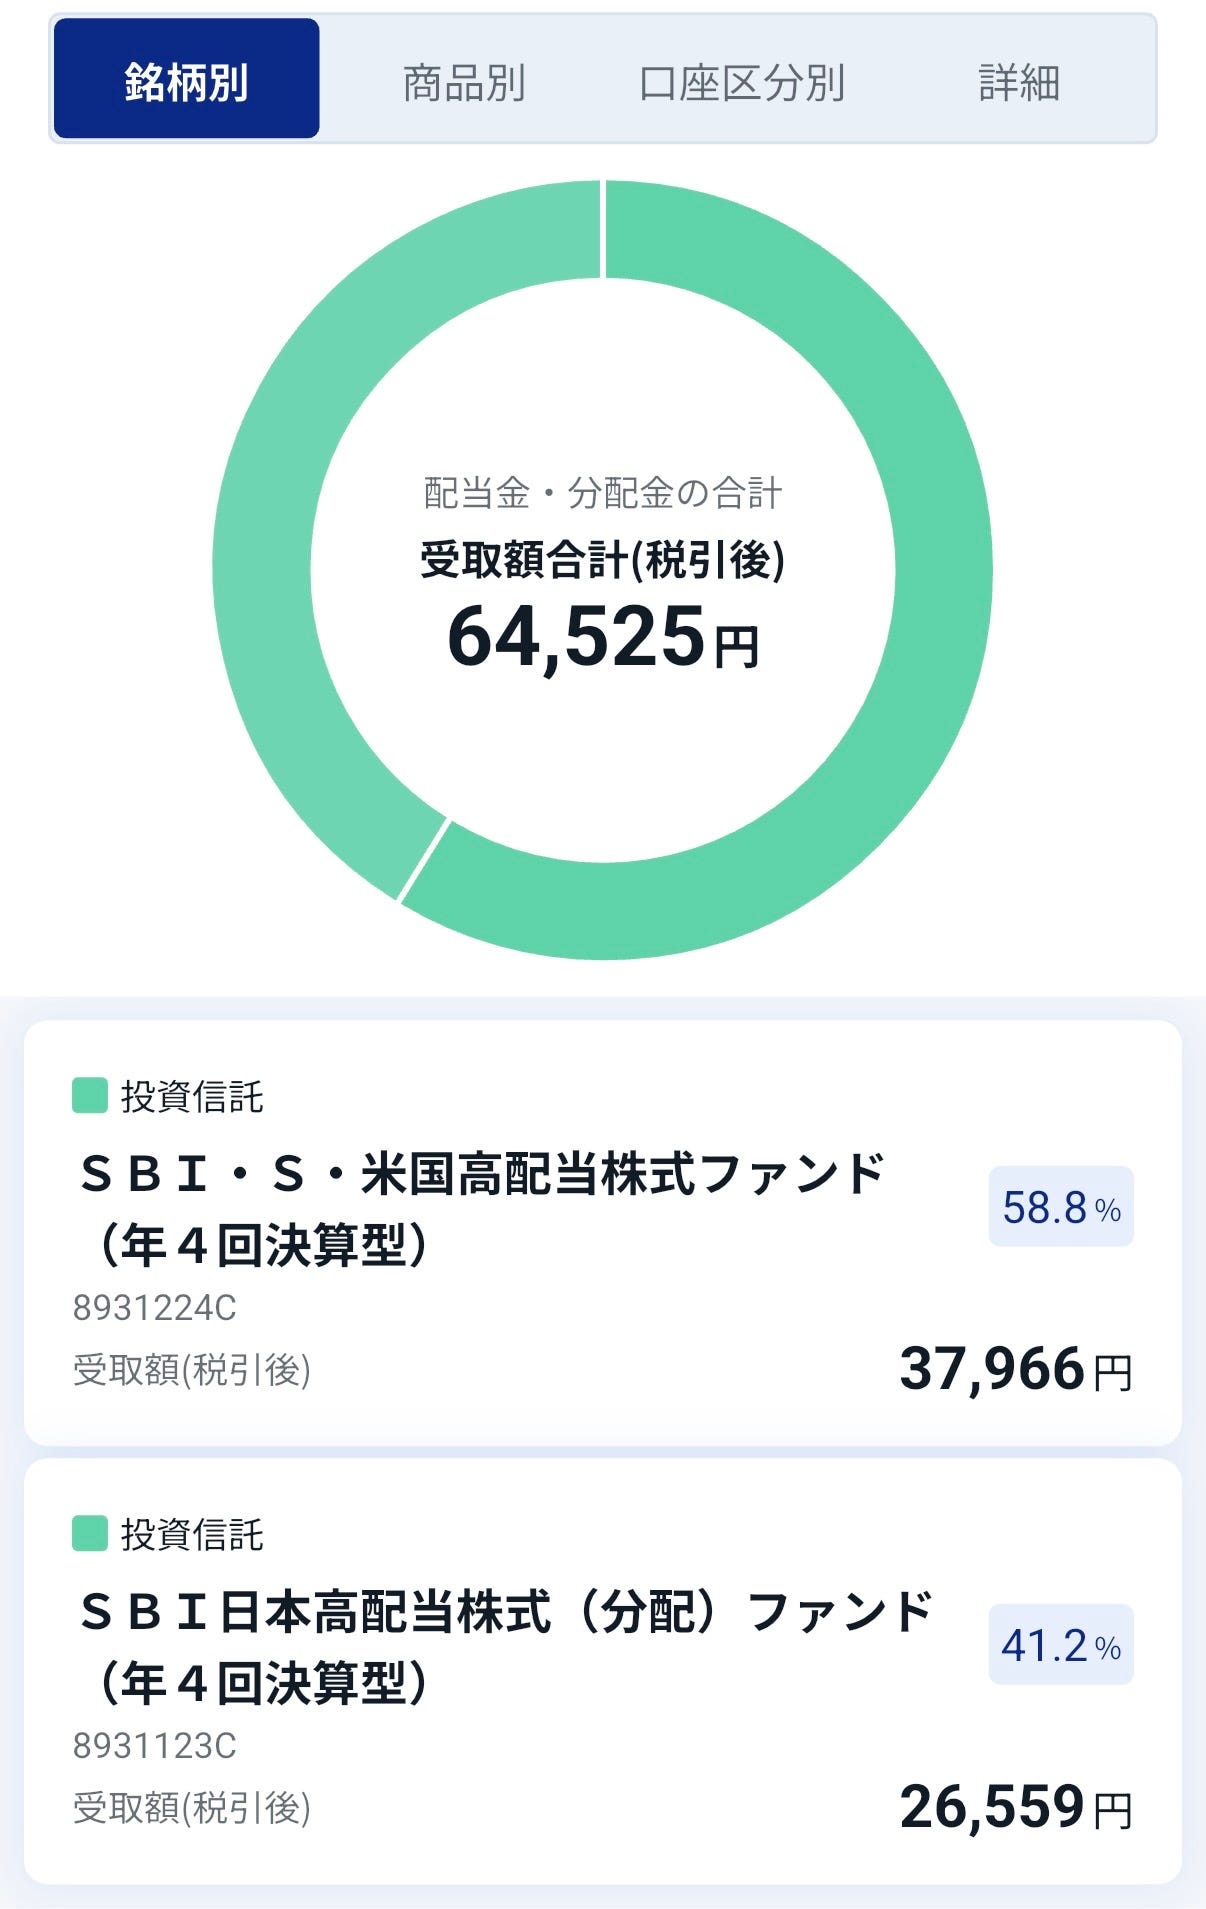Click the 64,525円 total in the chart center

(x=603, y=637)
